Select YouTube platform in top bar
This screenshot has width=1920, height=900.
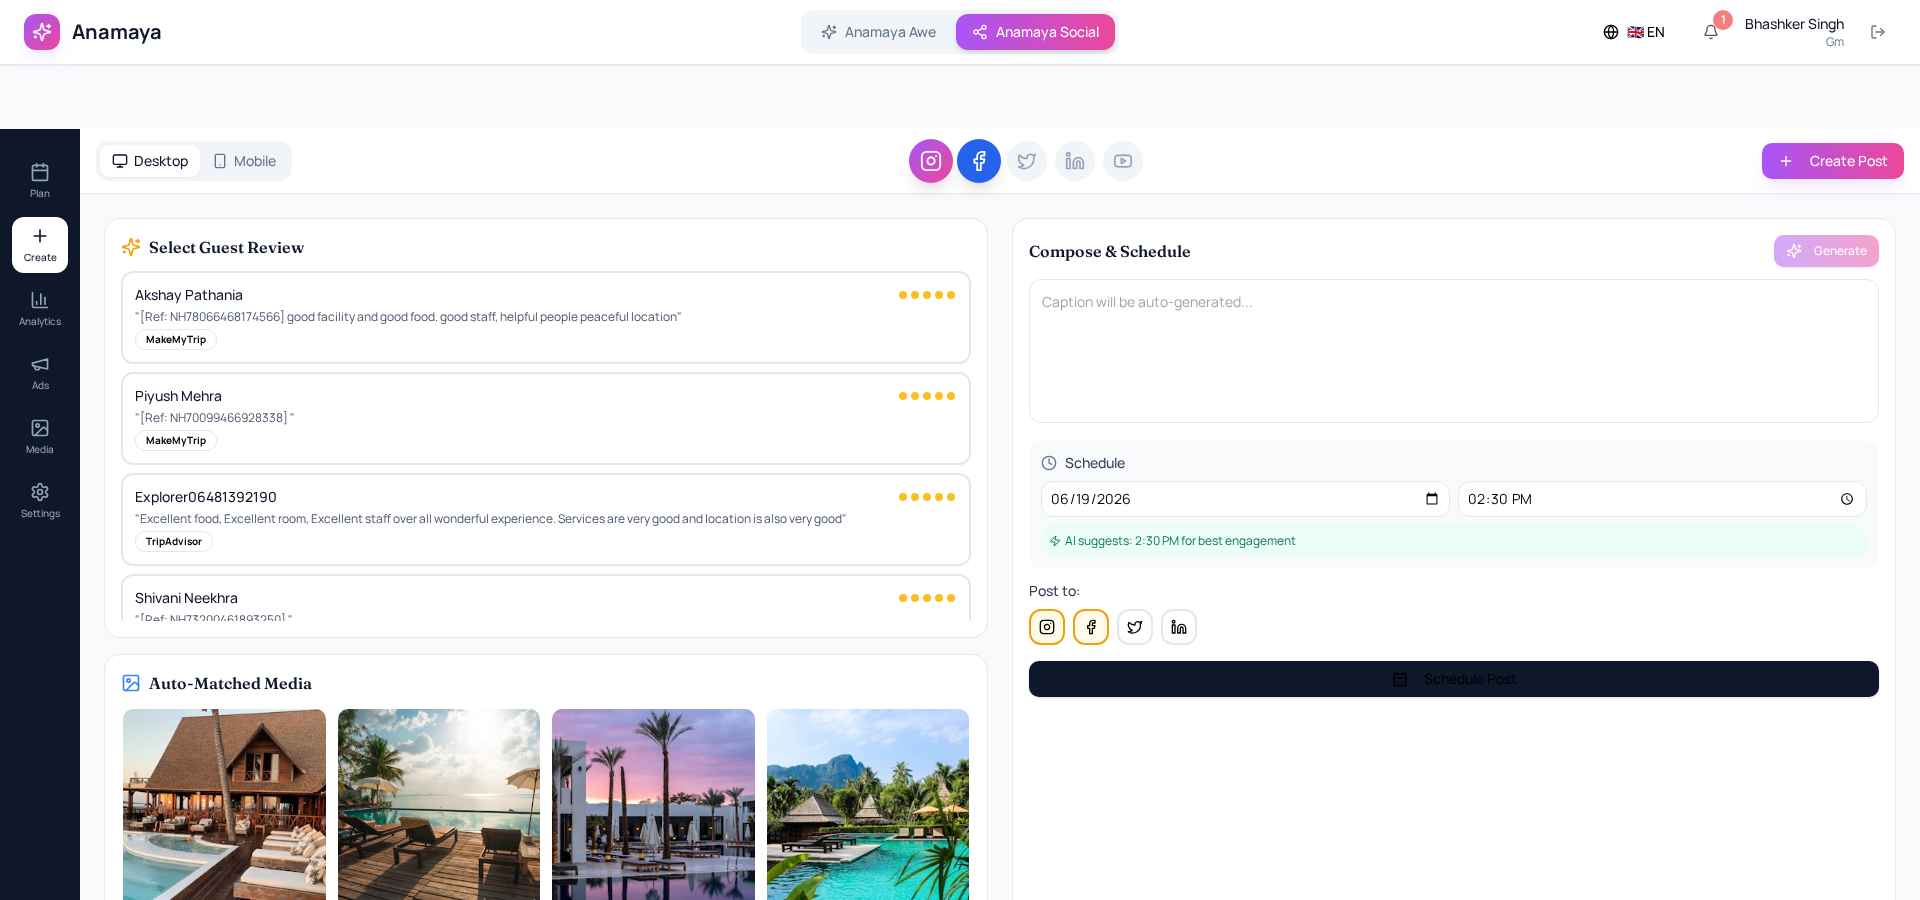1123,161
